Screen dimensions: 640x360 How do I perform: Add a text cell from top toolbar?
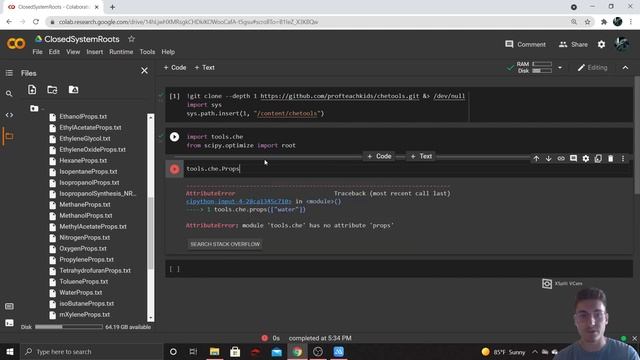coord(204,68)
